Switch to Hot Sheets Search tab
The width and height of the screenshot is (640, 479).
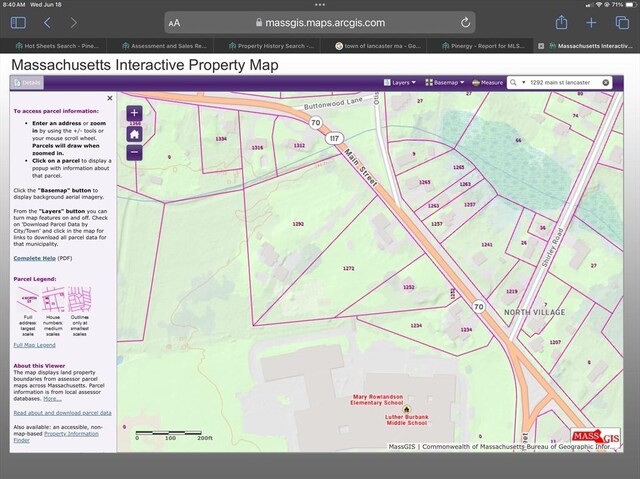pyautogui.click(x=57, y=46)
